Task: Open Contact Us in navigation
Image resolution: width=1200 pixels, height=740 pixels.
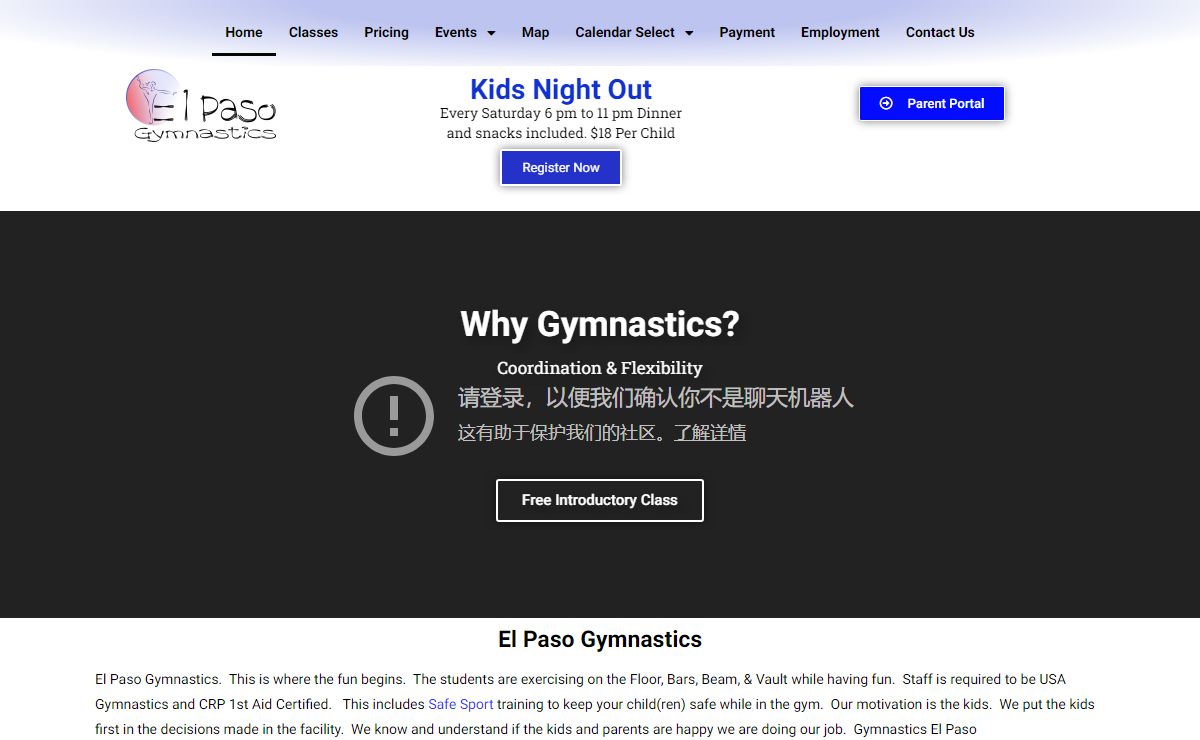Action: [x=940, y=32]
